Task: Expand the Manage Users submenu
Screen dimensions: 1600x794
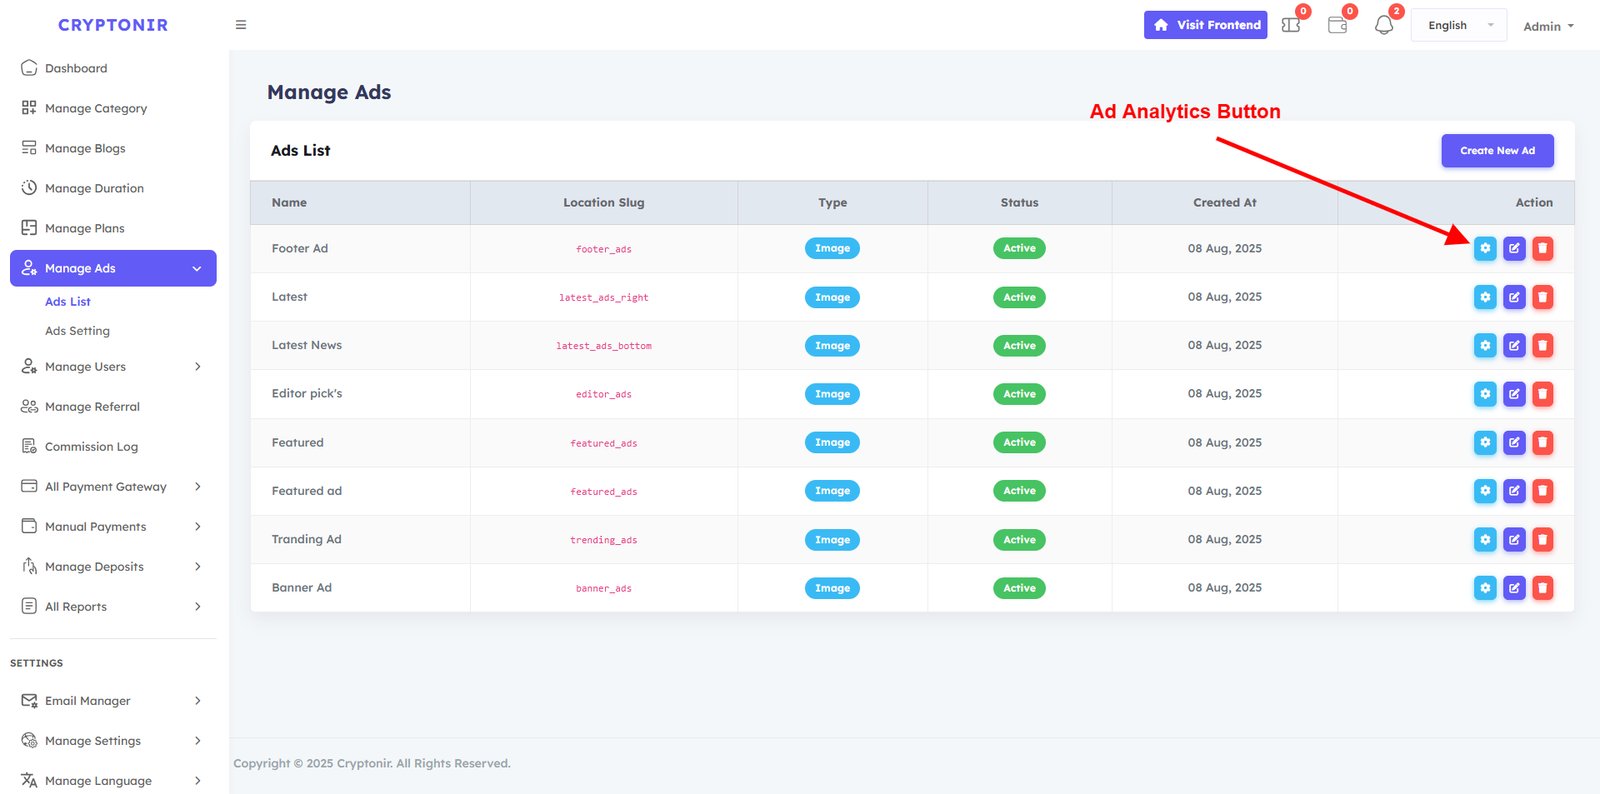Action: tap(113, 367)
